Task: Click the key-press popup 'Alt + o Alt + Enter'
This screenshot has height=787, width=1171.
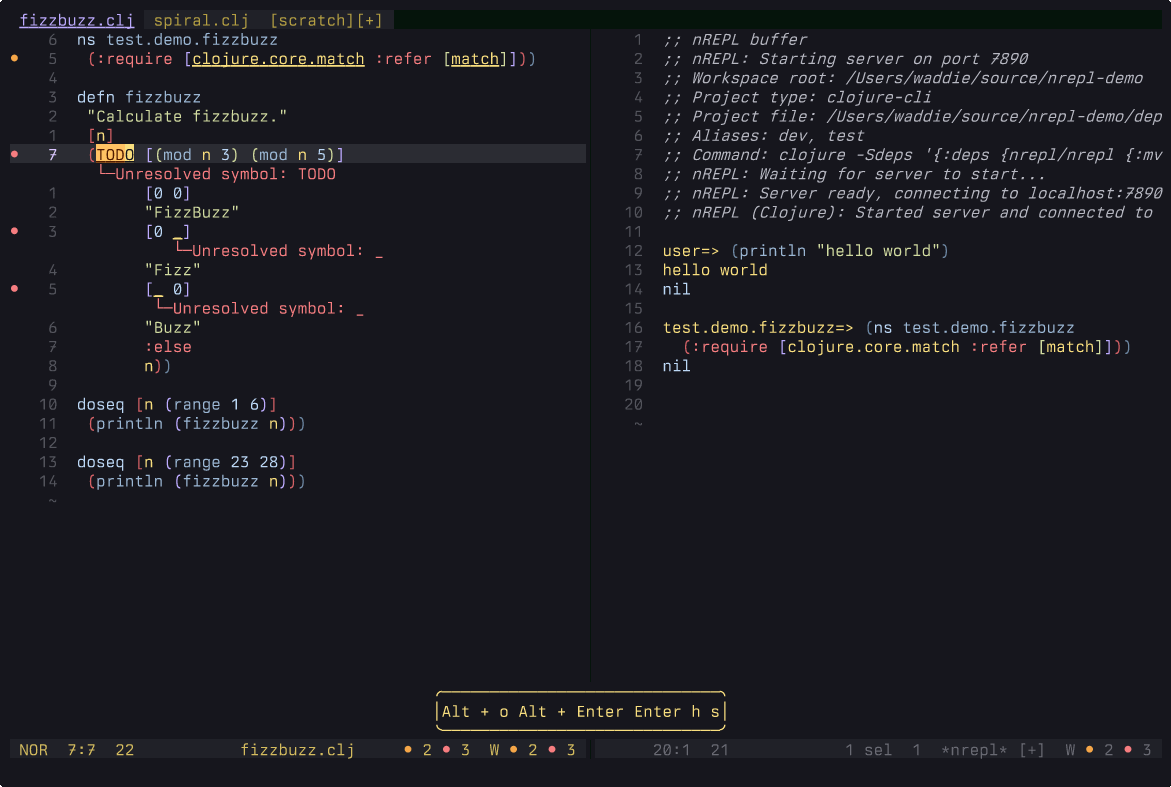Action: point(580,712)
